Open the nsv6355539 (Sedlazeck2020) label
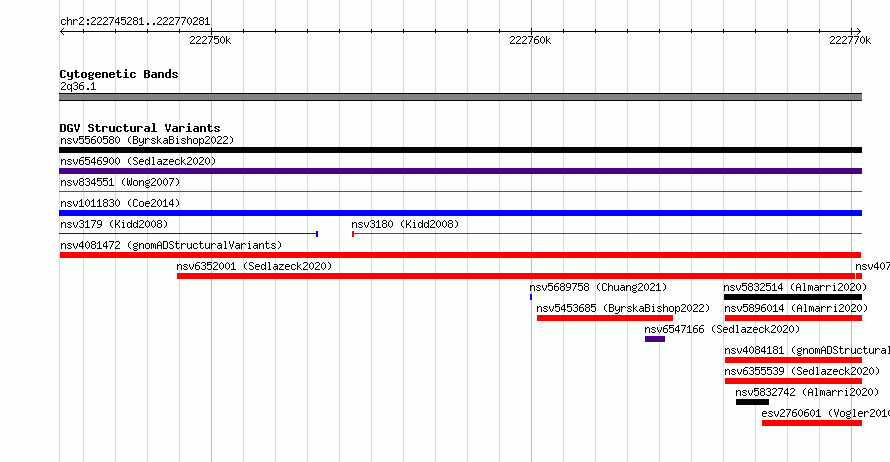 (802, 371)
